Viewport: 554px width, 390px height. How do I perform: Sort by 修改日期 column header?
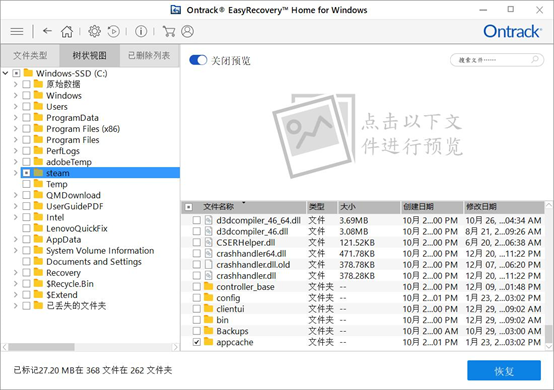pyautogui.click(x=503, y=207)
